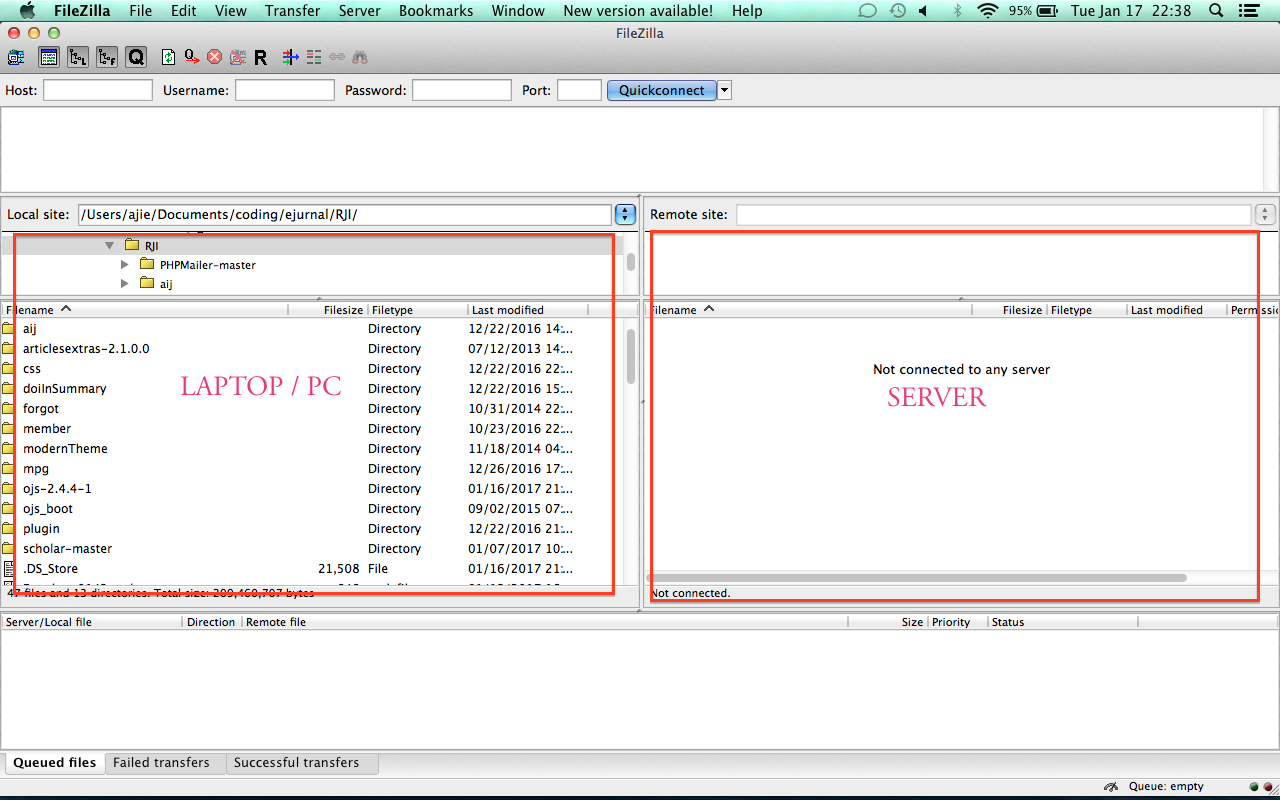The height and width of the screenshot is (800, 1280).
Task: Click the Host input field
Action: 98,90
